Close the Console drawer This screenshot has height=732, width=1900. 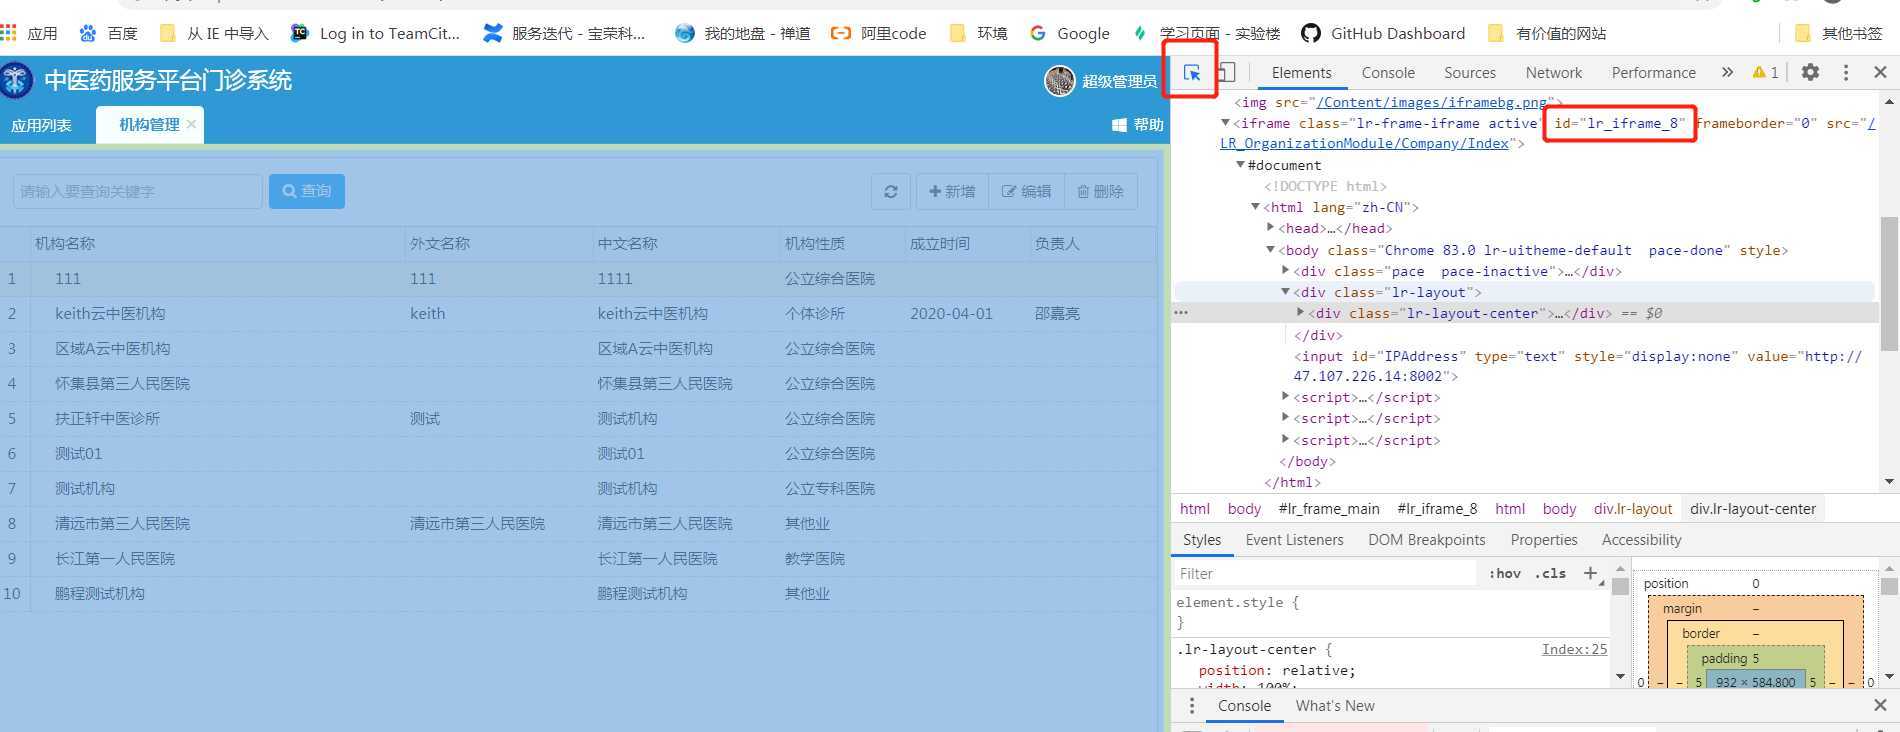tap(1880, 706)
